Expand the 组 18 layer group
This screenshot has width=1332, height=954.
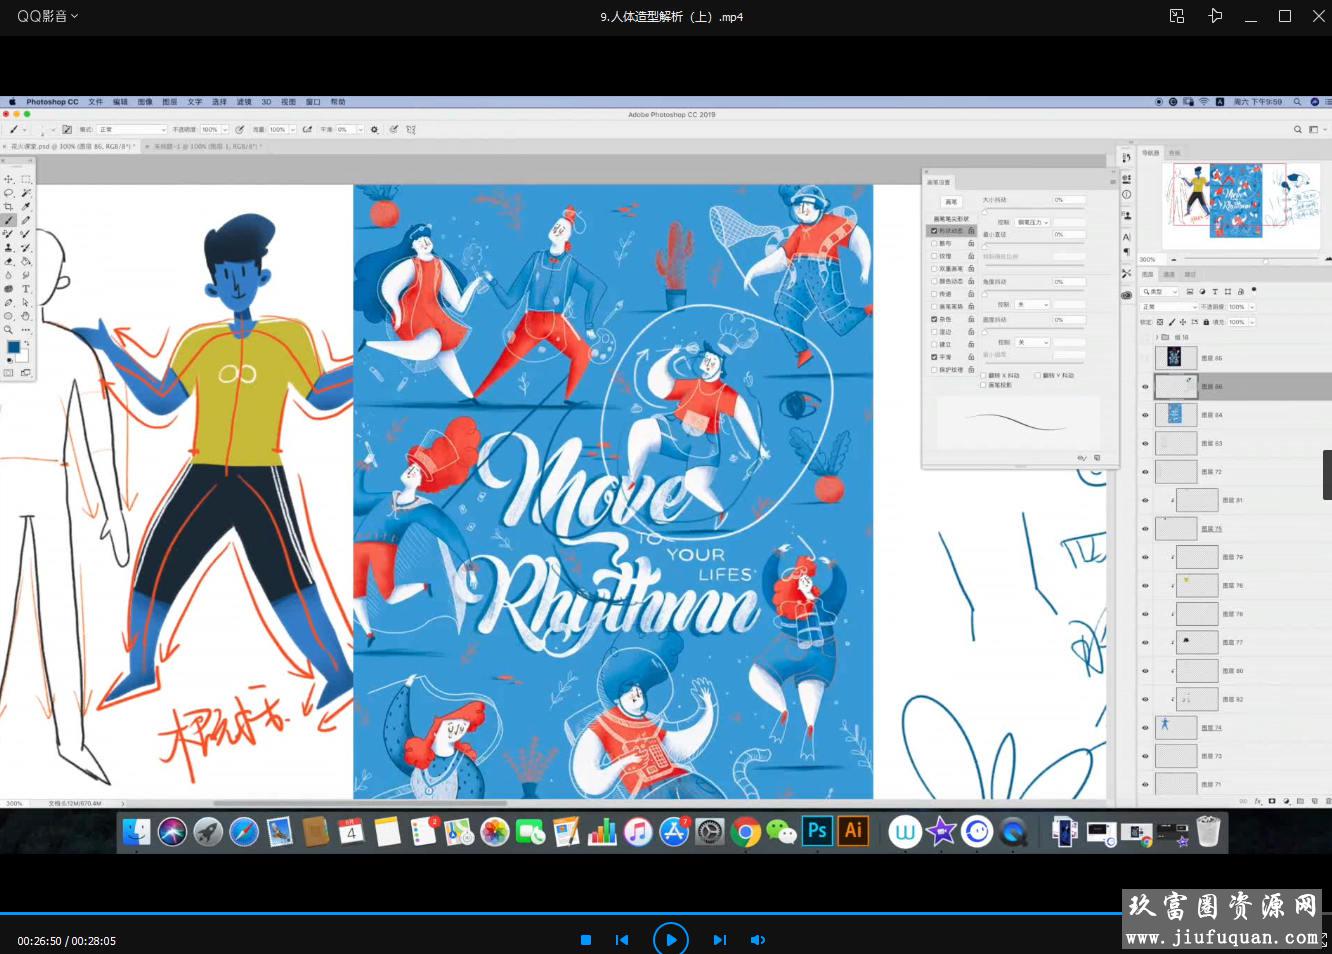(1157, 337)
